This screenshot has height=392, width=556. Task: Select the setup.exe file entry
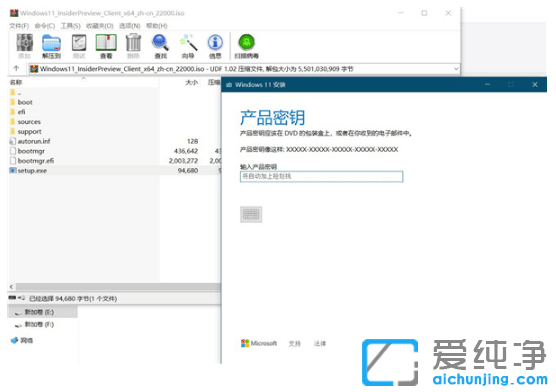coord(114,171)
